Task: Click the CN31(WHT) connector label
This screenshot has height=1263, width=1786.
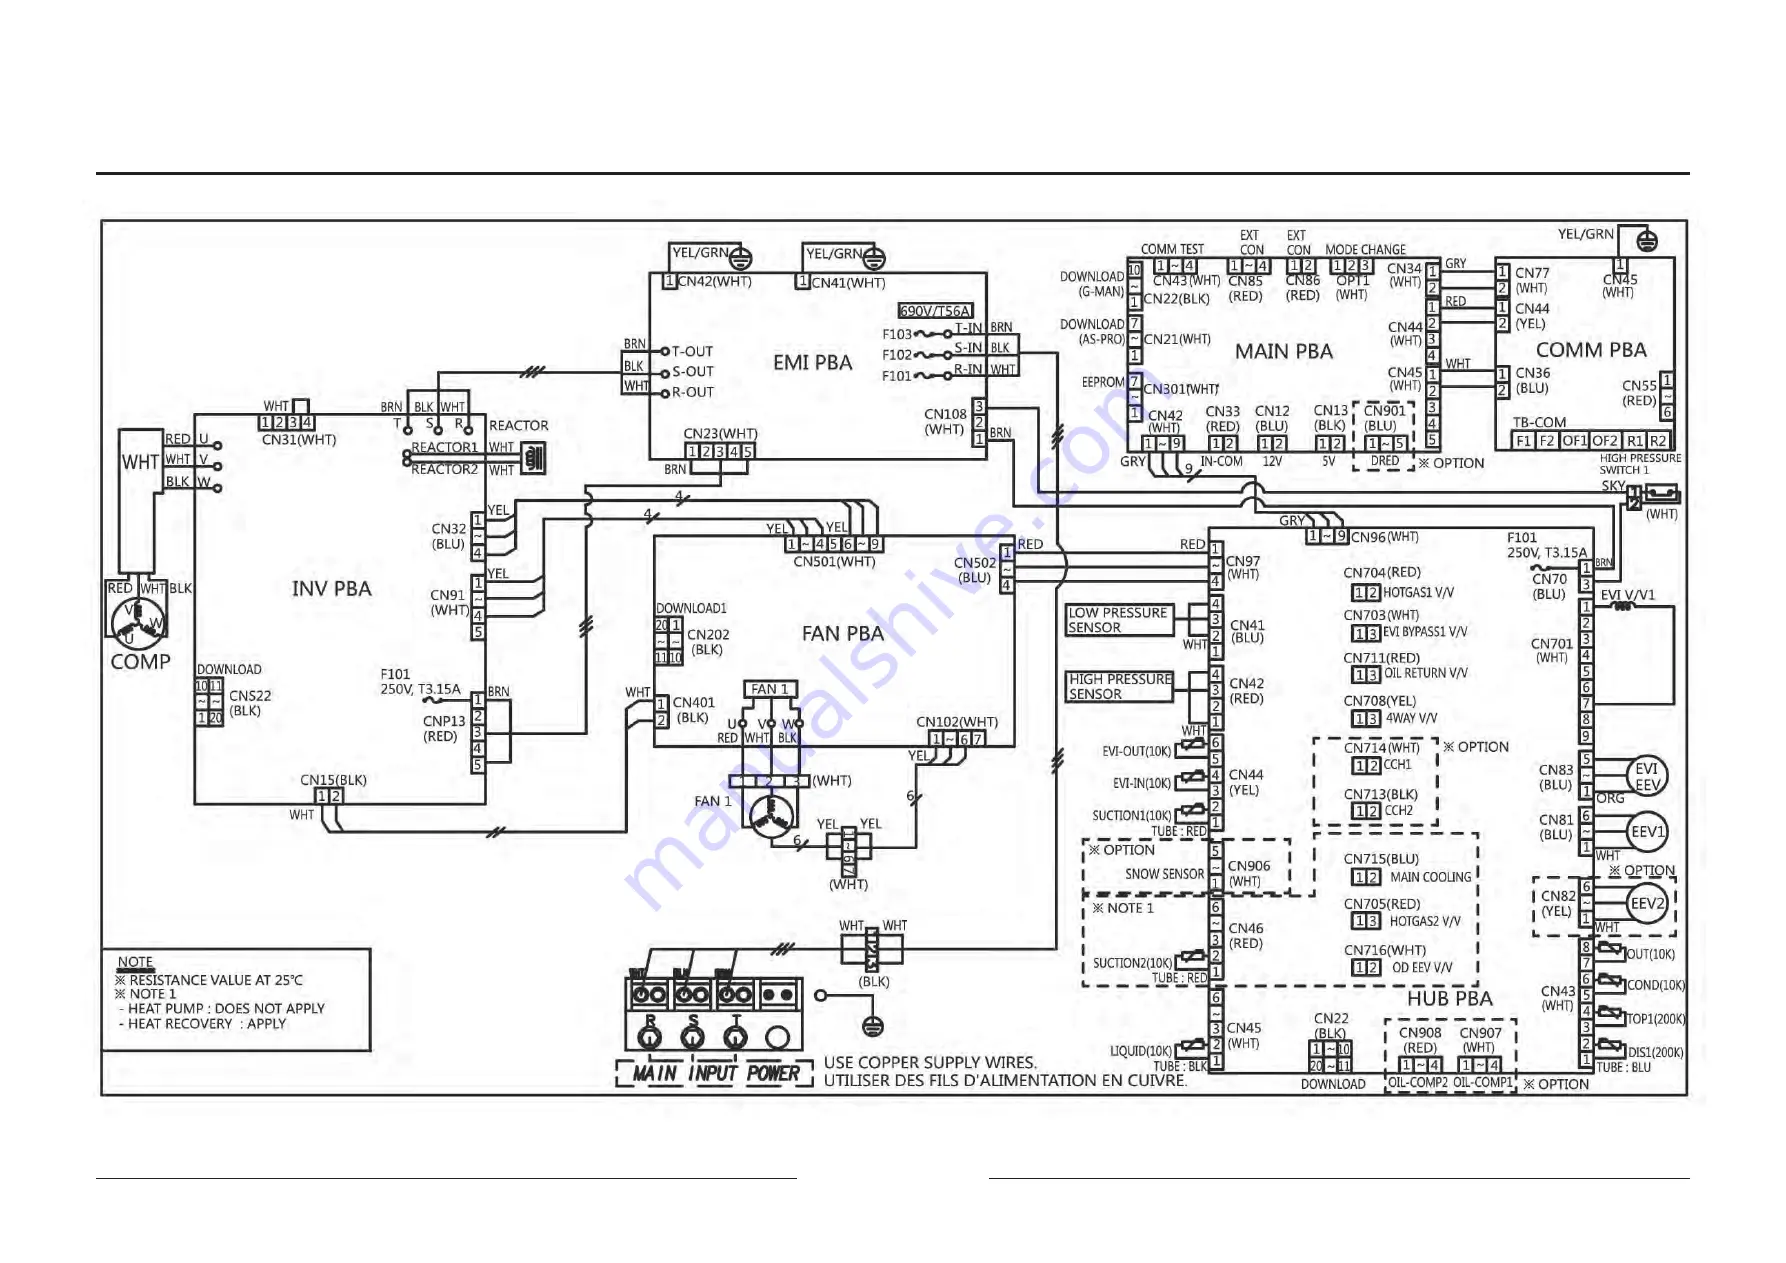Action: click(299, 440)
